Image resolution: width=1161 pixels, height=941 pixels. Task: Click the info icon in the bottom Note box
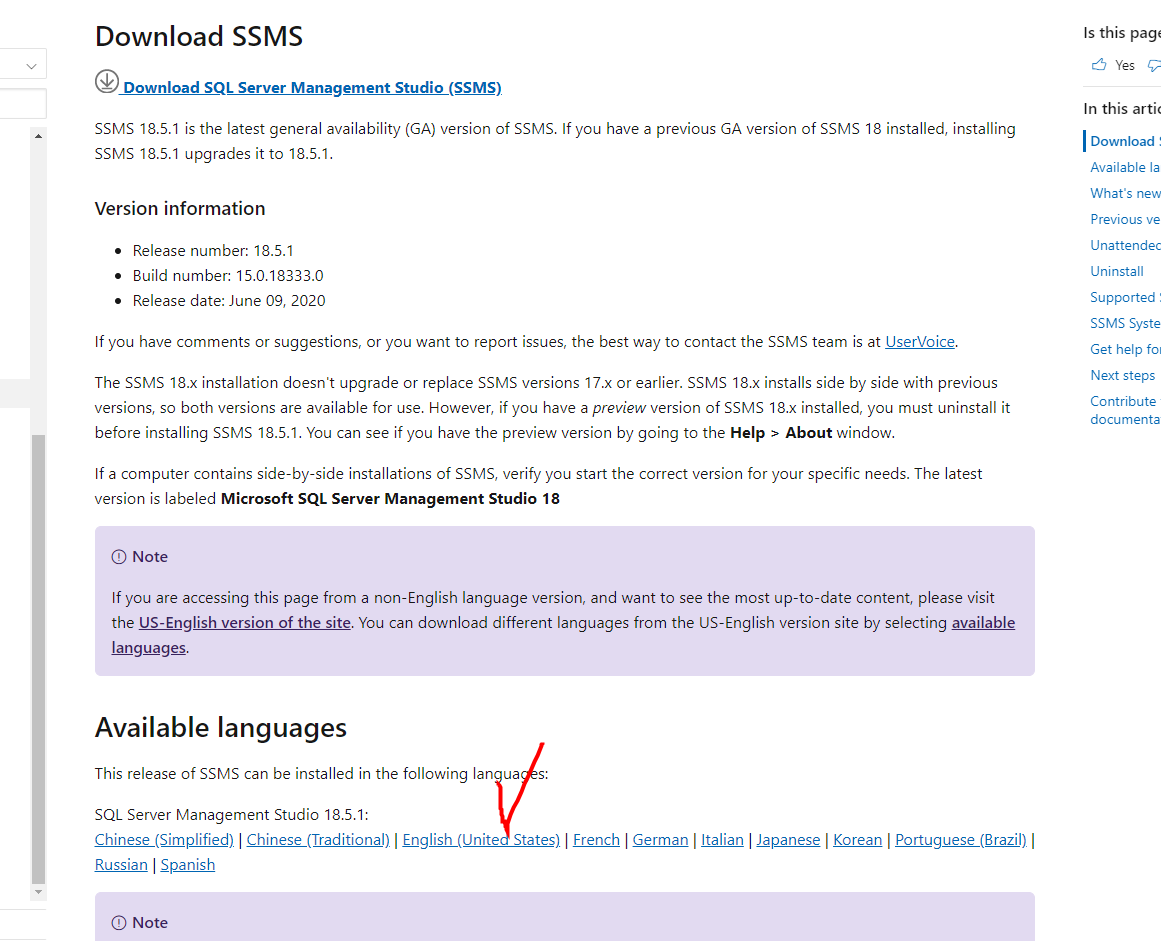(x=121, y=922)
